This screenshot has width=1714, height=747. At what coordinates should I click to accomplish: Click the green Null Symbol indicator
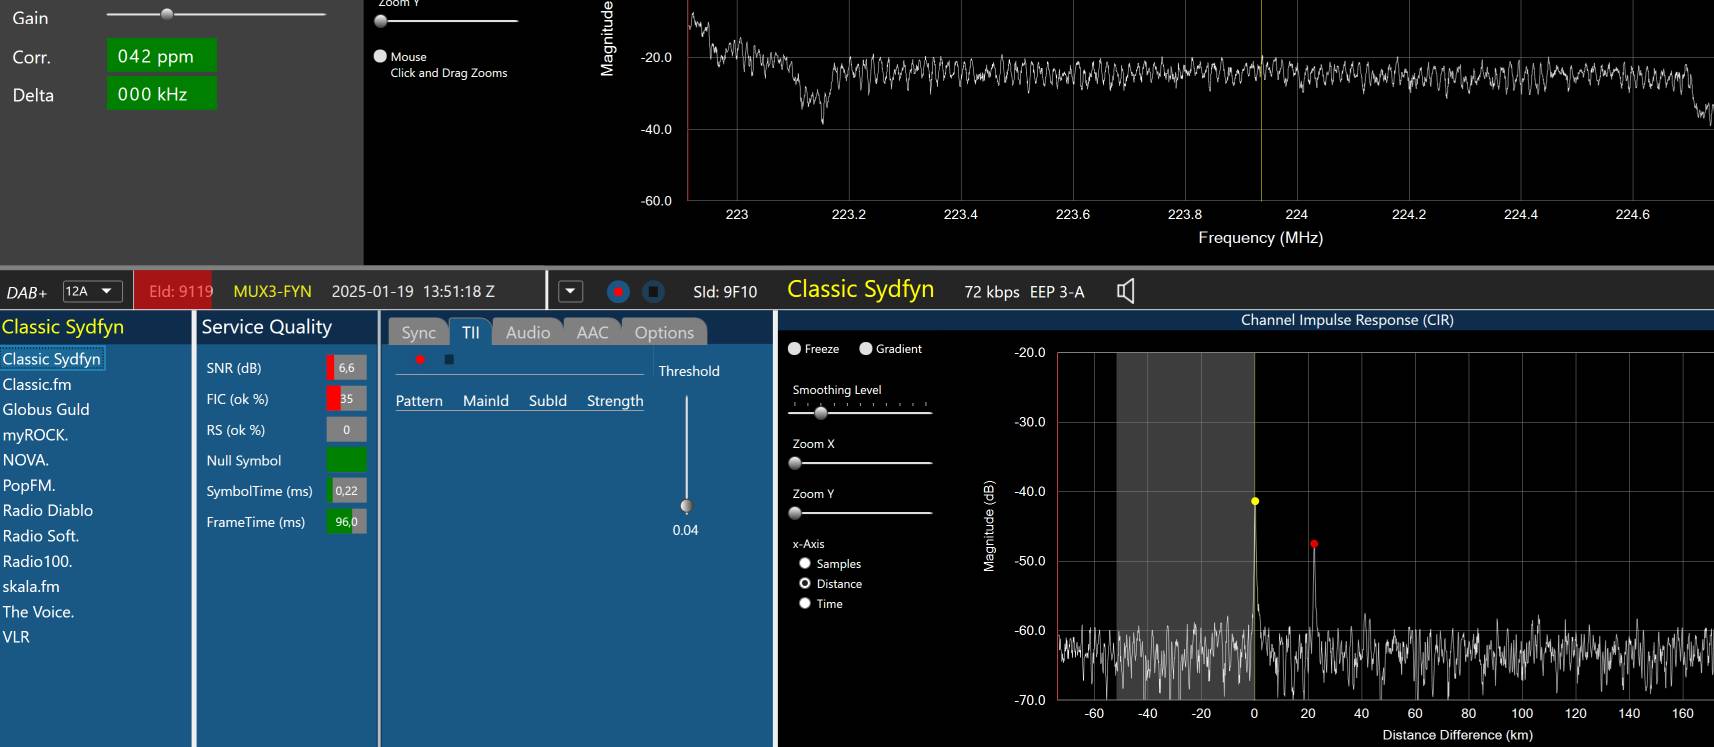pos(346,460)
